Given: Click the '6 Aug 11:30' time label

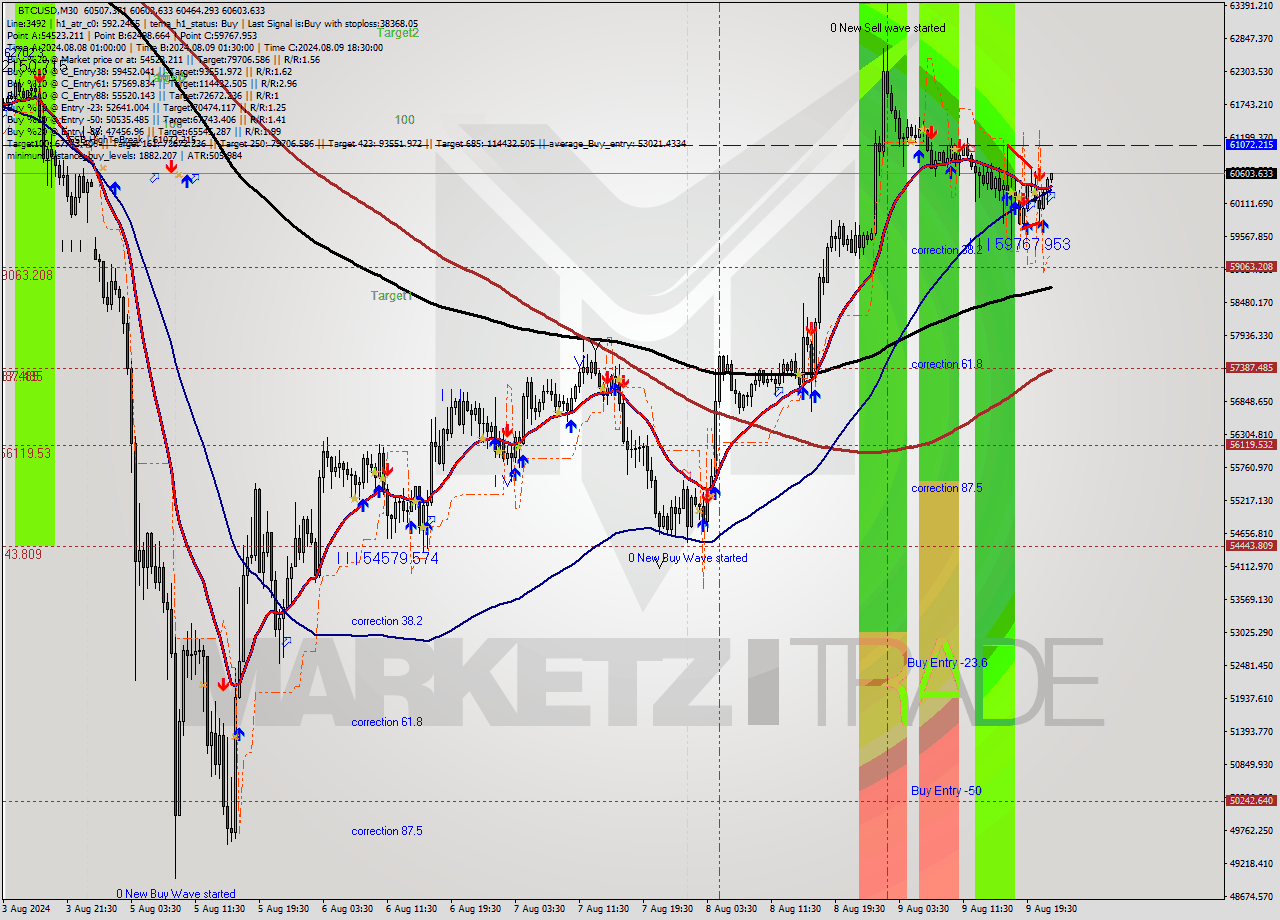Looking at the screenshot, I should click(x=411, y=909).
